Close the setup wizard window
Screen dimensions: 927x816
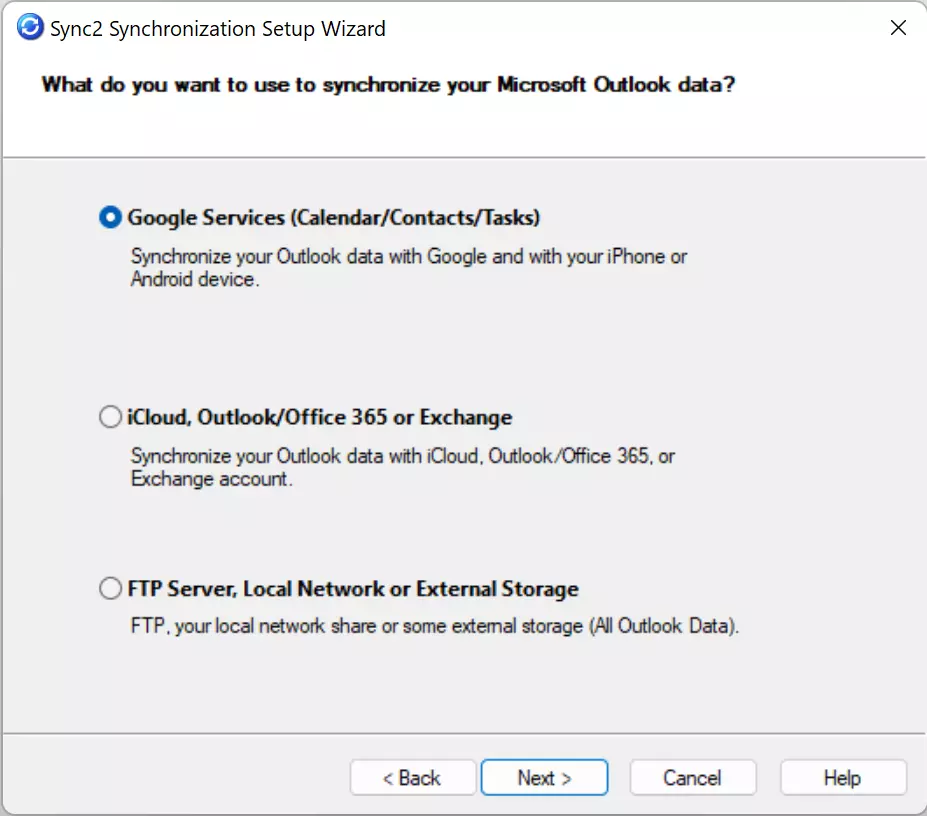[x=897, y=28]
